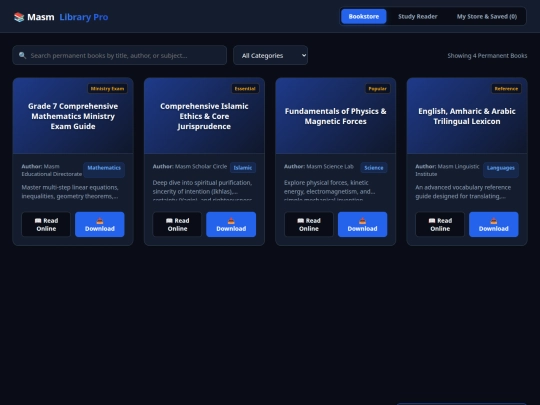This screenshot has width=540, height=405.
Task: Click the 'Master multi-step linear equations' description
Action: (x=70, y=192)
